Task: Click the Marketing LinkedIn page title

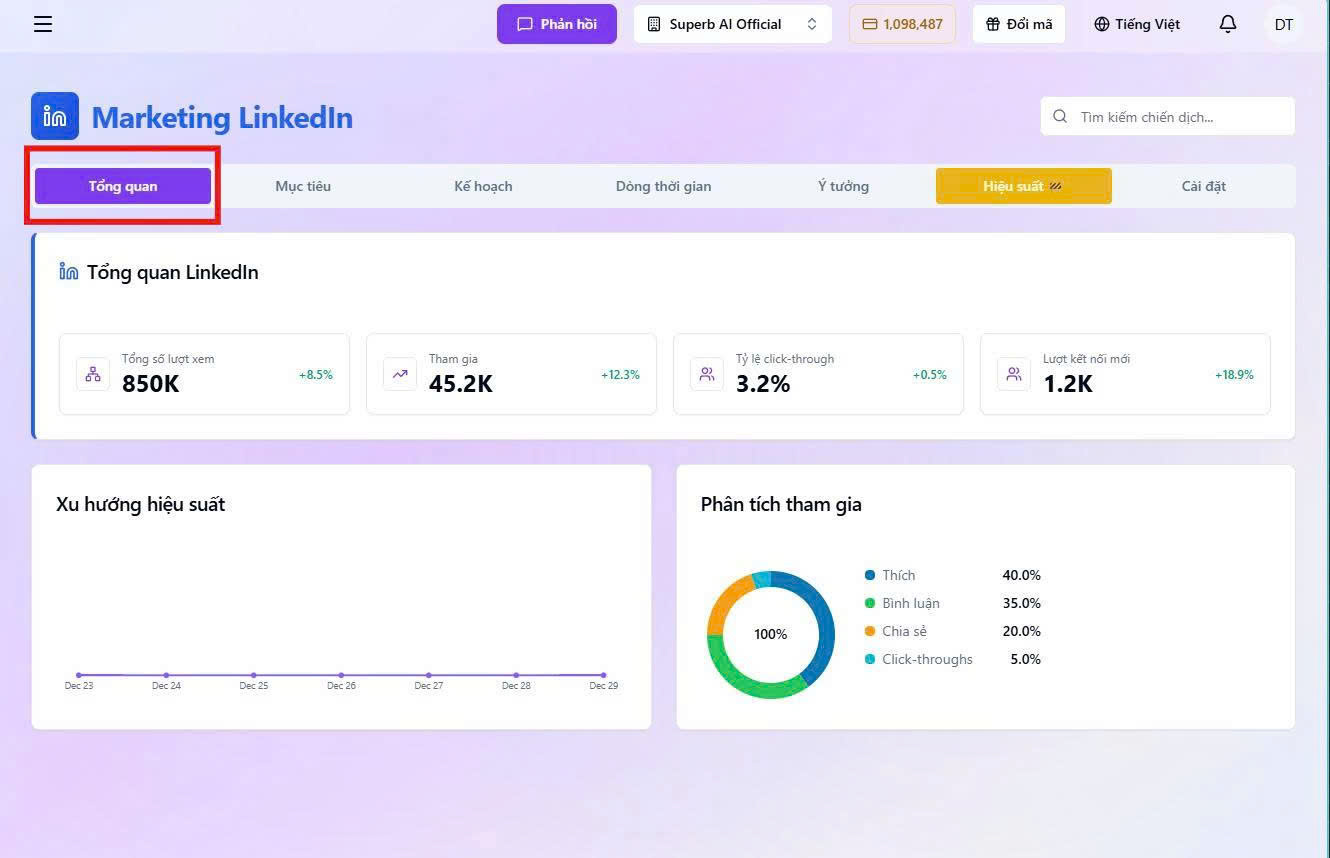Action: coord(222,117)
